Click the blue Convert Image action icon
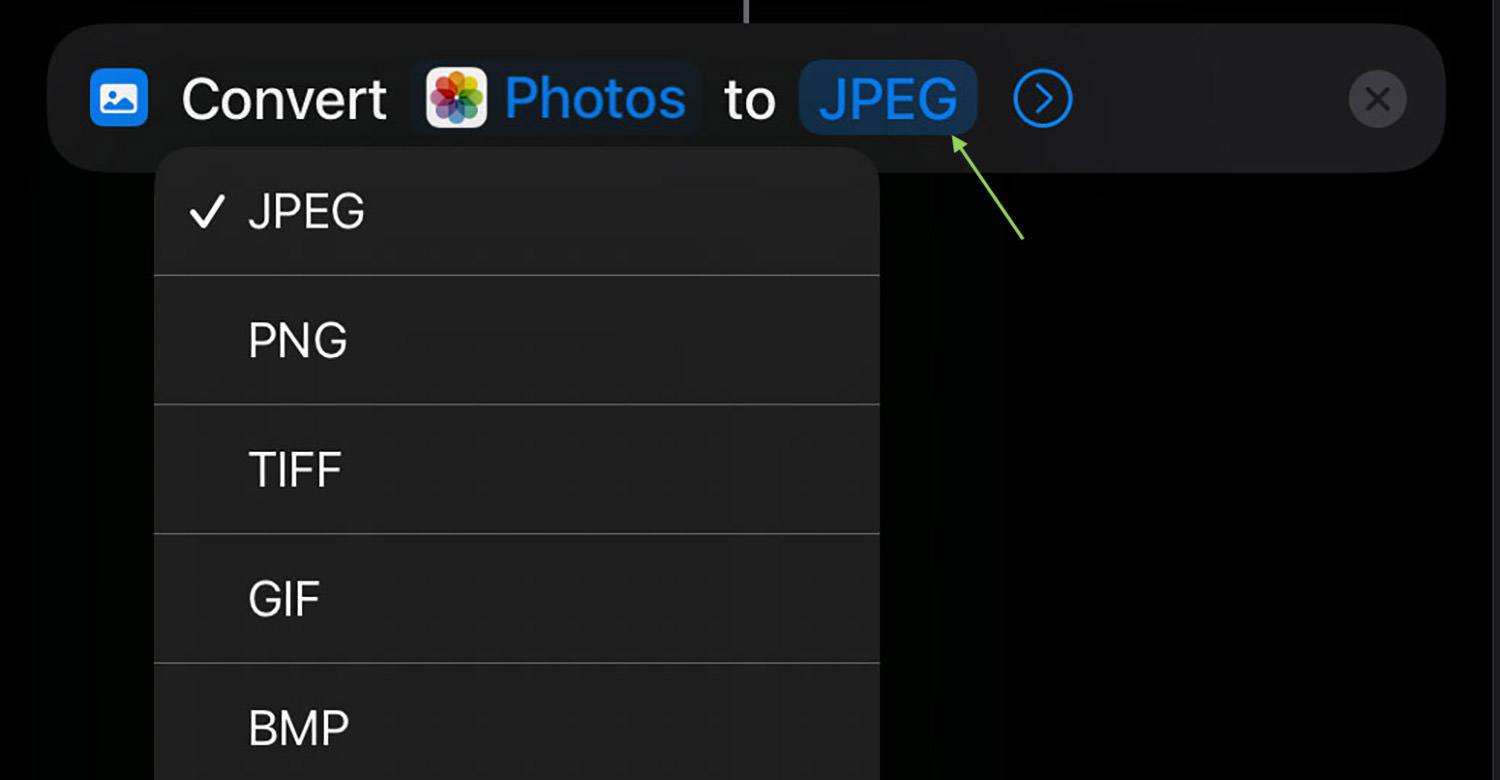This screenshot has width=1500, height=780. 119,98
